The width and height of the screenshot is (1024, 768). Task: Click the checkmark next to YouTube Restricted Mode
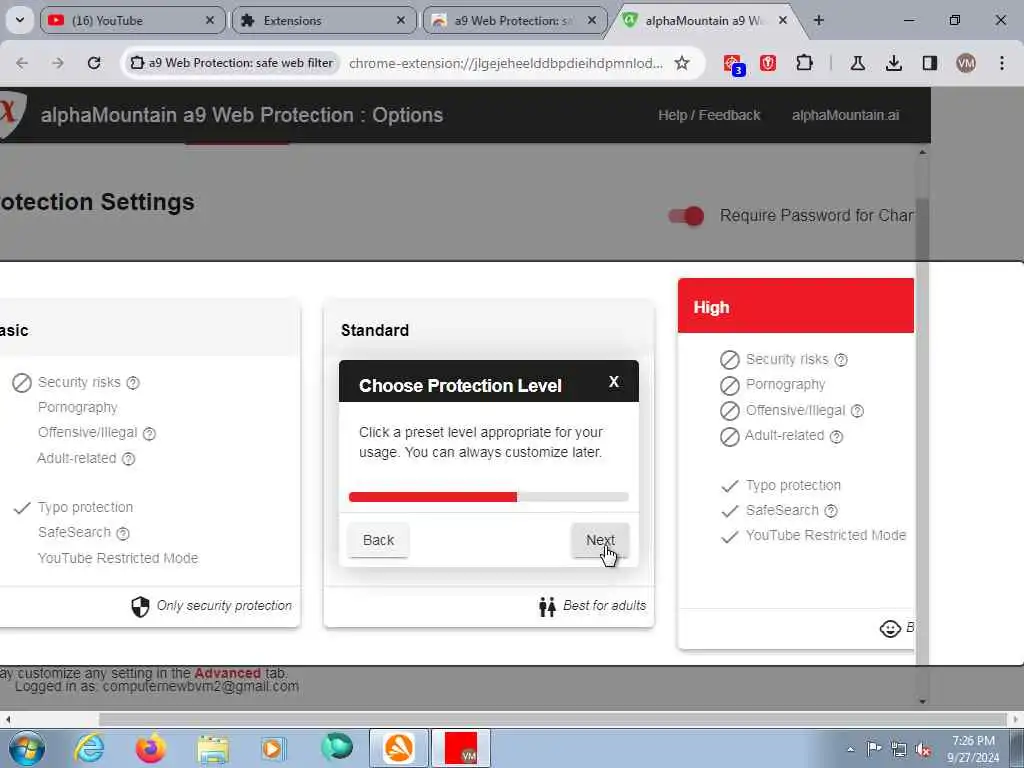coord(729,536)
